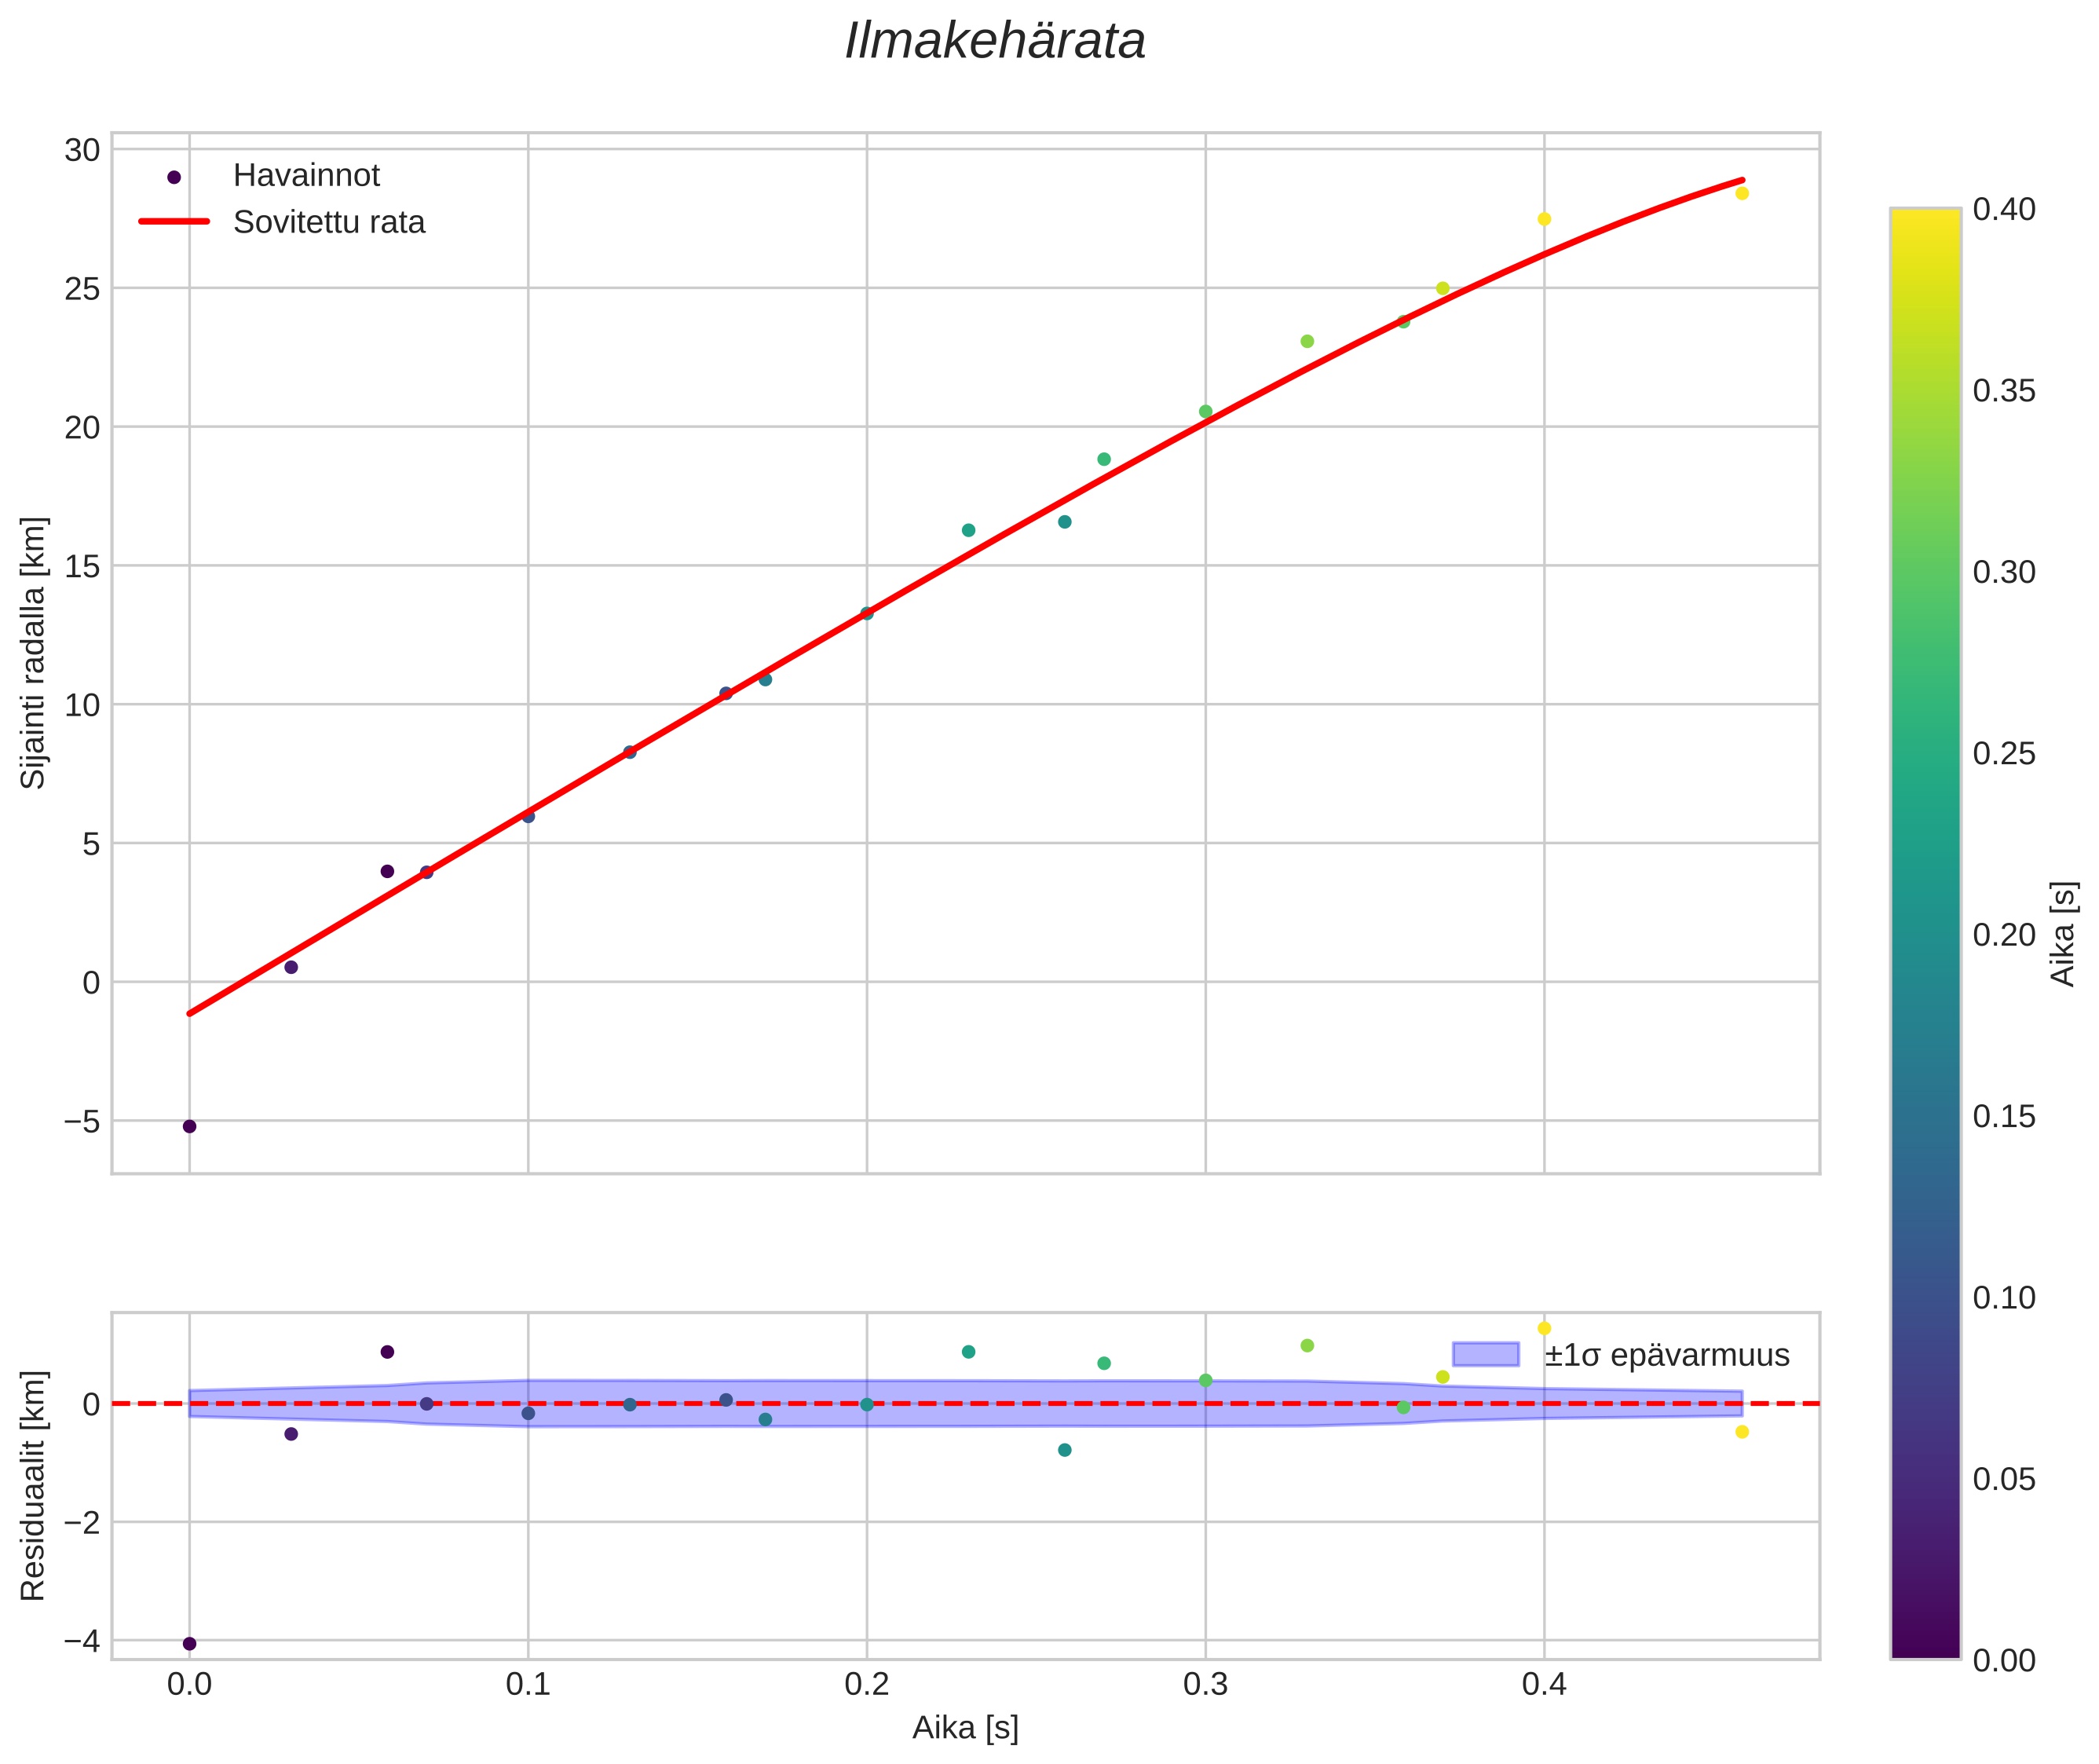
Task: Click the x-axis label Aika [s]
Action: [x=965, y=1728]
